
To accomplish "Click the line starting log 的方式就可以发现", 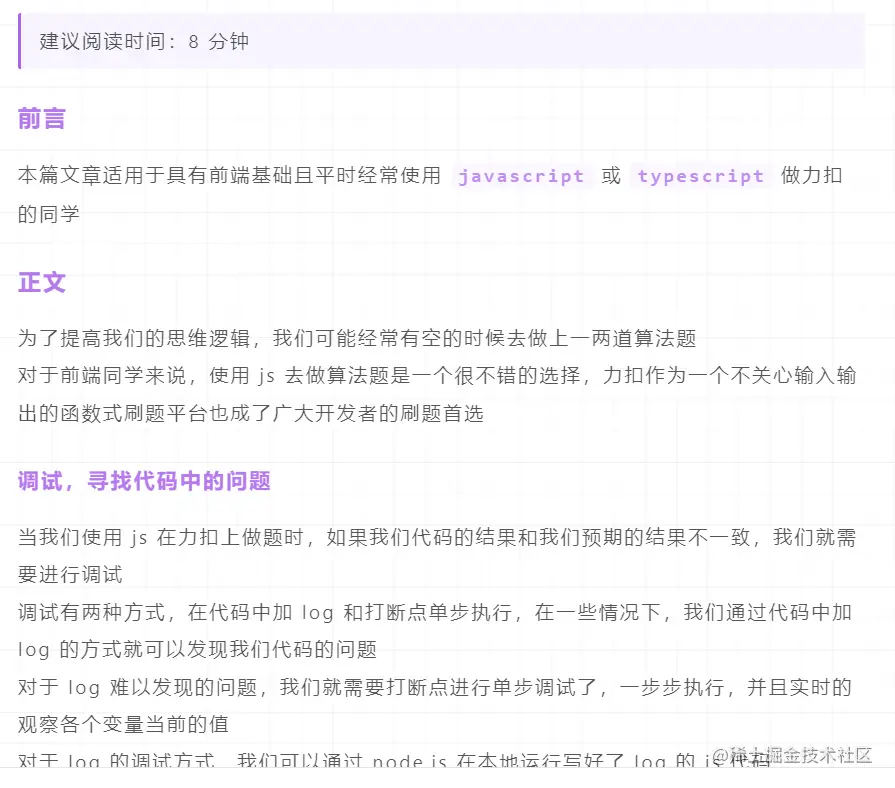I will tap(197, 649).
